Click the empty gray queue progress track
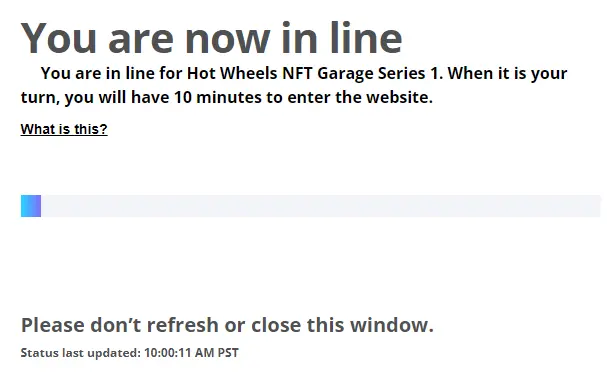This screenshot has width=607, height=378. (x=321, y=206)
